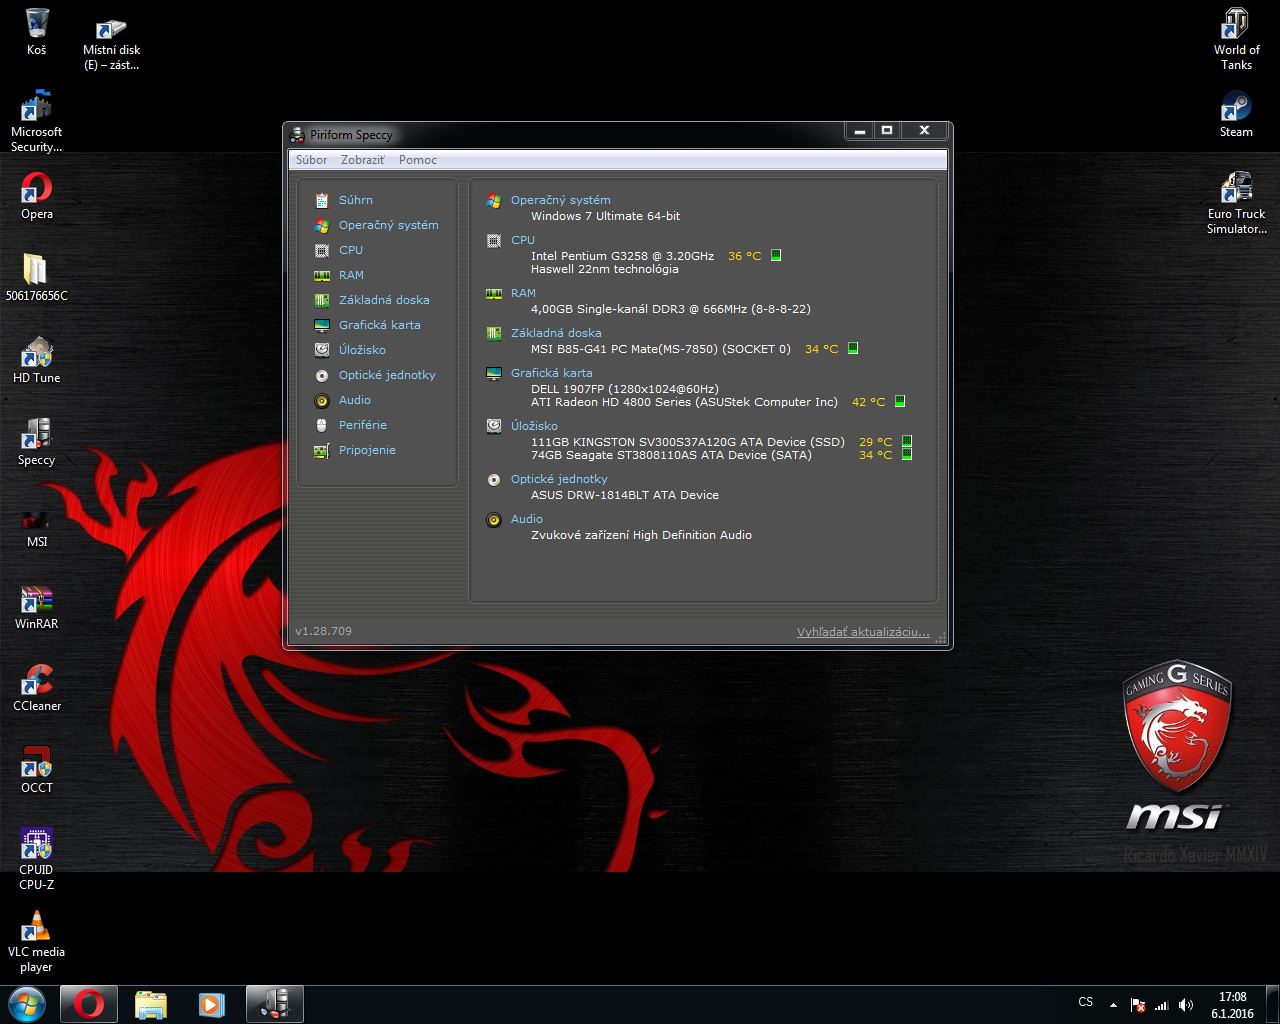Image resolution: width=1280 pixels, height=1024 pixels.
Task: Select the CPUID CPU-Z desktop icon
Action: click(x=37, y=859)
